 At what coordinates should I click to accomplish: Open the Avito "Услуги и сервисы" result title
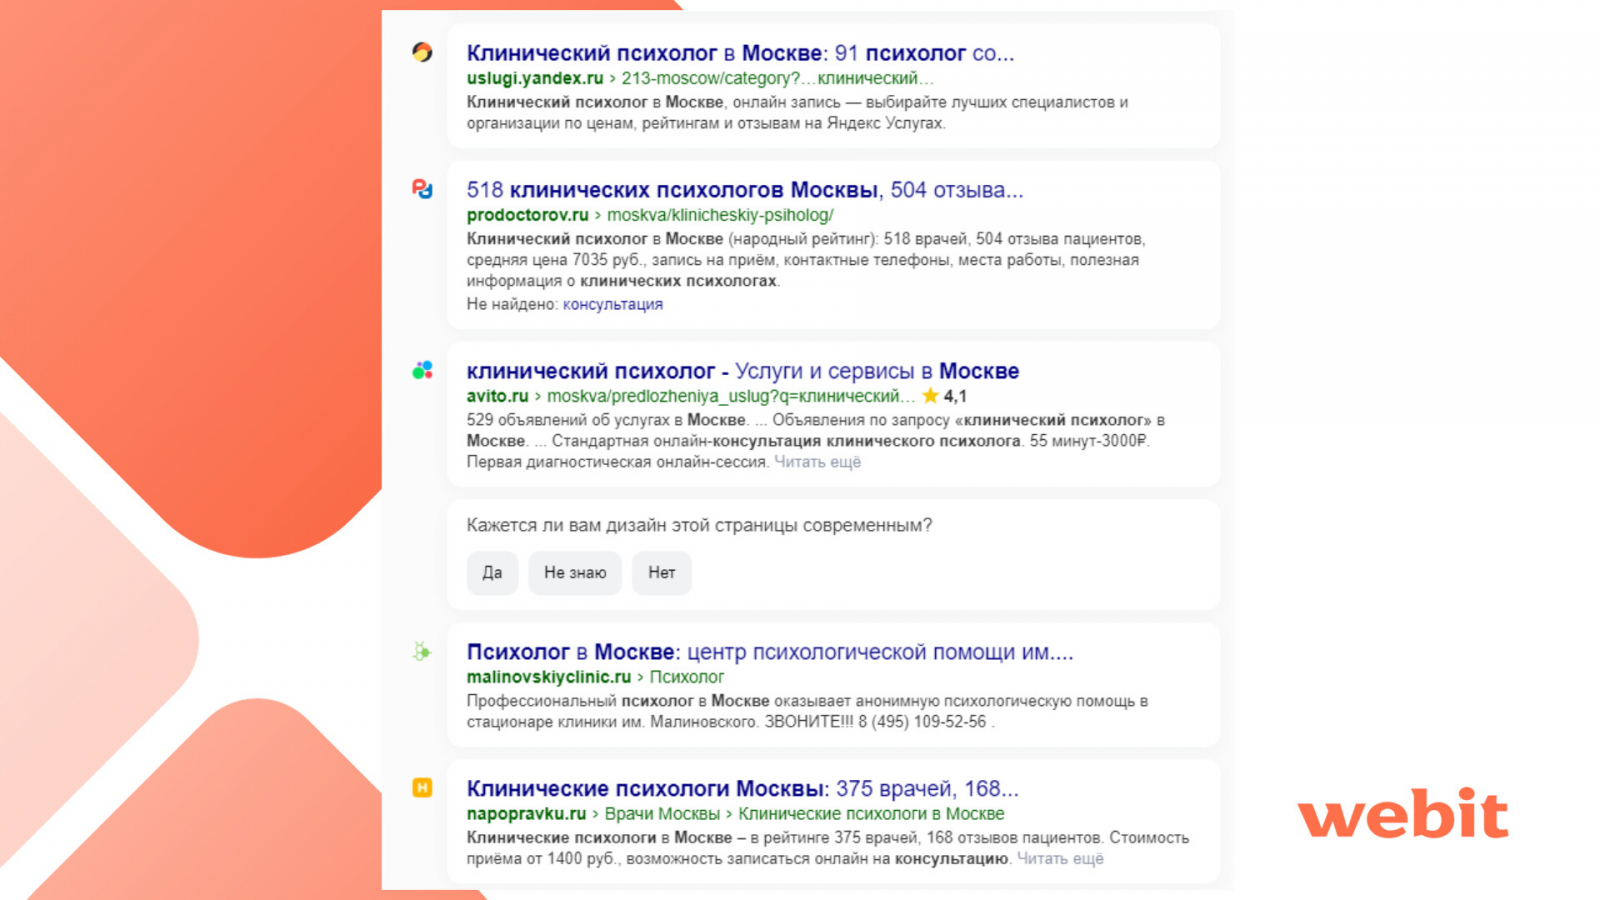pyautogui.click(x=742, y=371)
